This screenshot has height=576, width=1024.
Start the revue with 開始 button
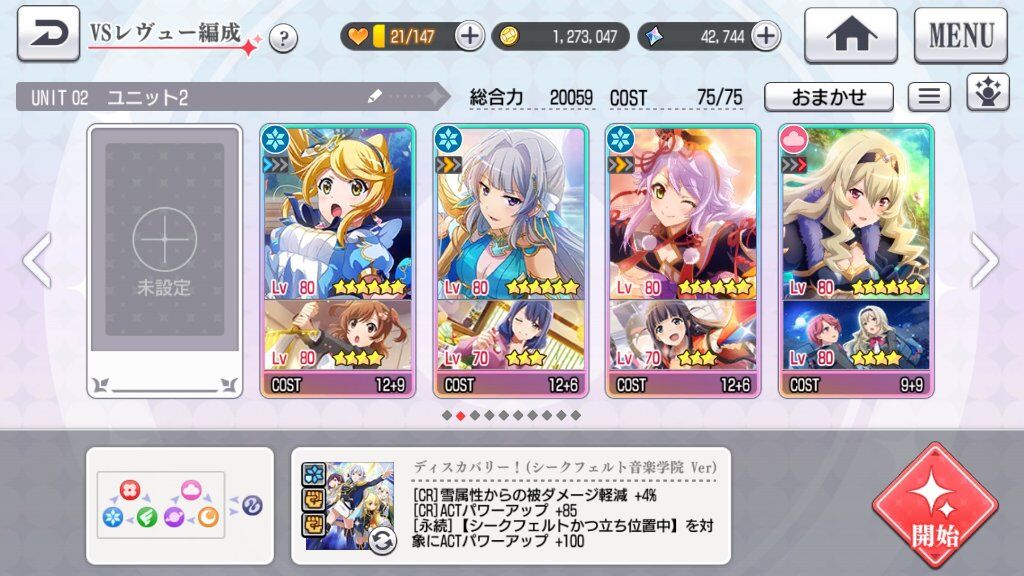click(x=935, y=506)
